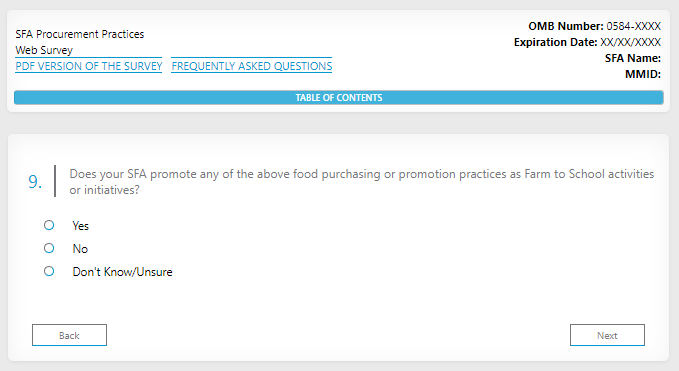This screenshot has height=371, width=679.
Task: Click the MMID label
Action: 643,74
